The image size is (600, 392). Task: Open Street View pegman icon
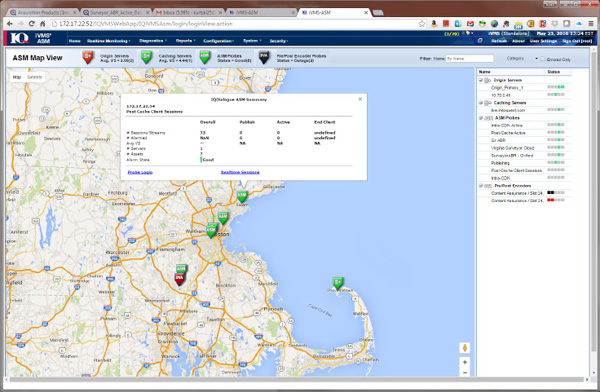tap(465, 348)
